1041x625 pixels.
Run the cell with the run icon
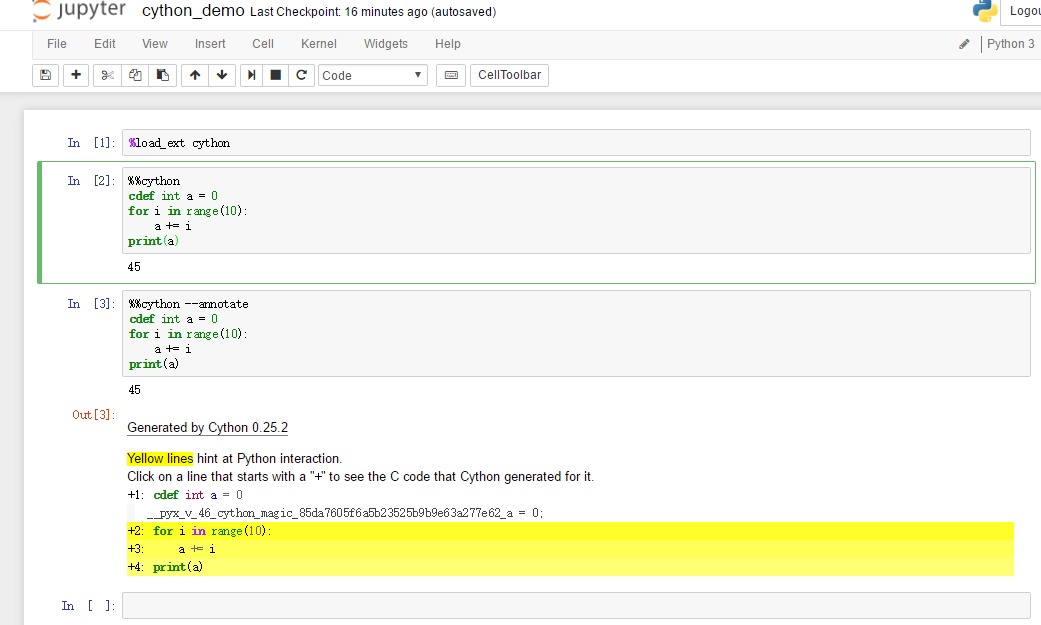[x=251, y=75]
